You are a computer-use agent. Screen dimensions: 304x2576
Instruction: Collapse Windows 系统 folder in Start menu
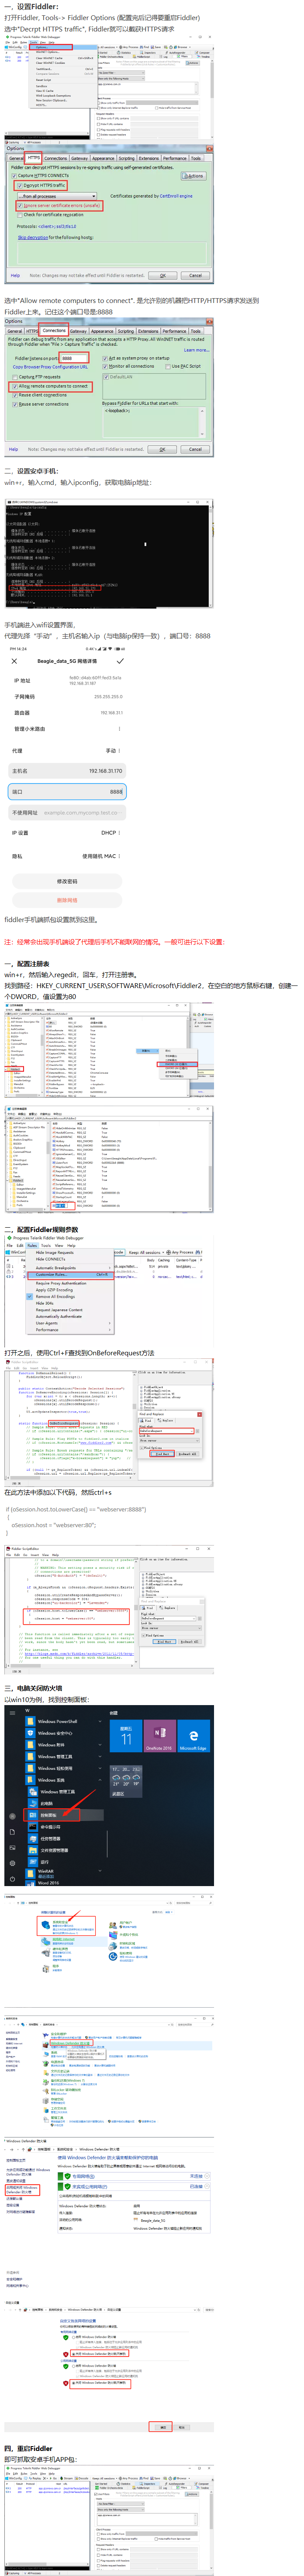[x=65, y=1780]
